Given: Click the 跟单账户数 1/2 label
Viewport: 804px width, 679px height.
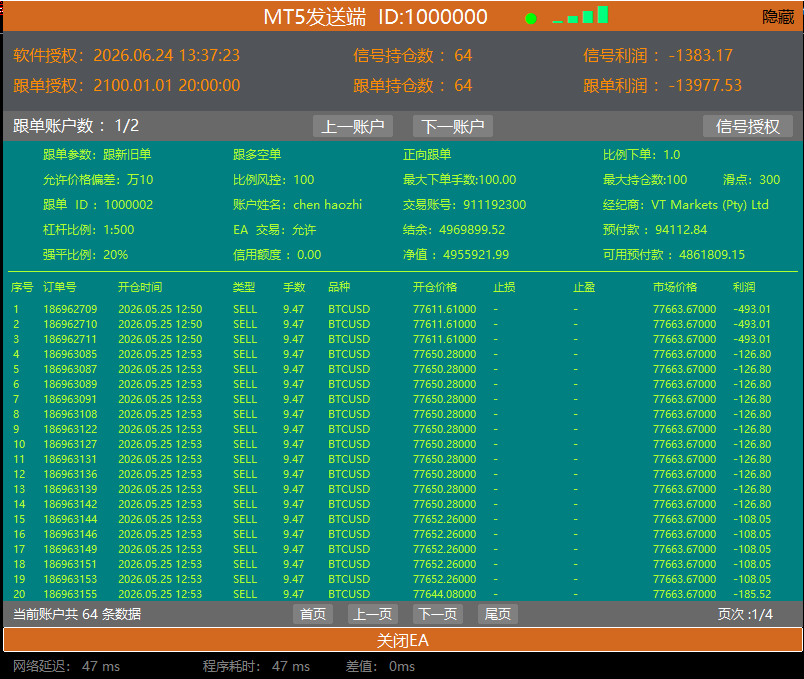Looking at the screenshot, I should click(76, 126).
